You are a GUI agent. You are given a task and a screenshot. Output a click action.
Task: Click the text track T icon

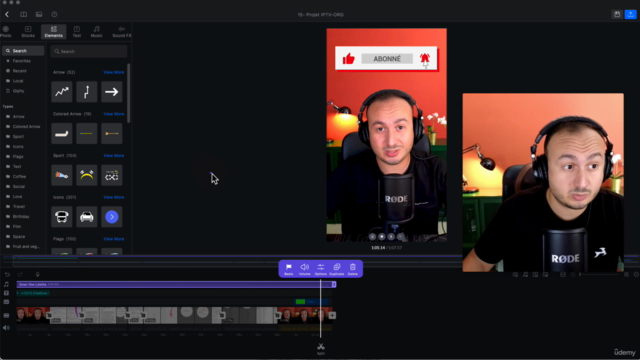click(6, 293)
